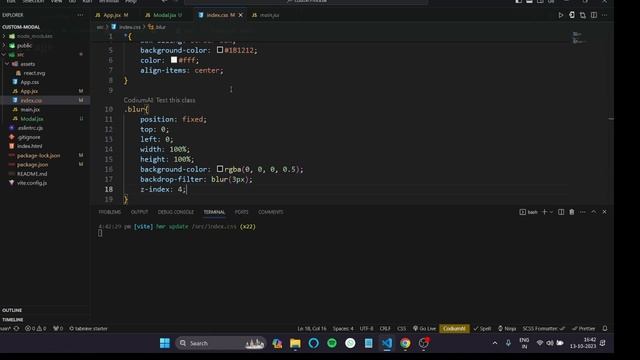Start Go Live server from status bar
Image resolution: width=640 pixels, height=360 pixels.
pyautogui.click(x=424, y=329)
